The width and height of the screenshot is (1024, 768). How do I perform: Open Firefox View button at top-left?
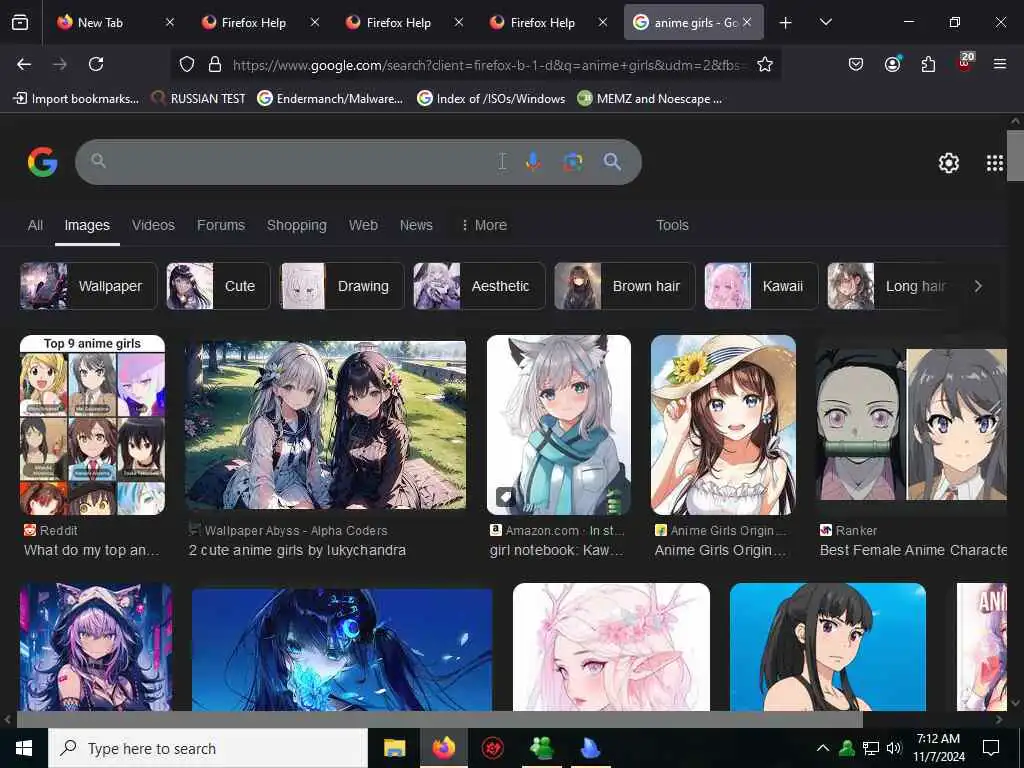(20, 22)
